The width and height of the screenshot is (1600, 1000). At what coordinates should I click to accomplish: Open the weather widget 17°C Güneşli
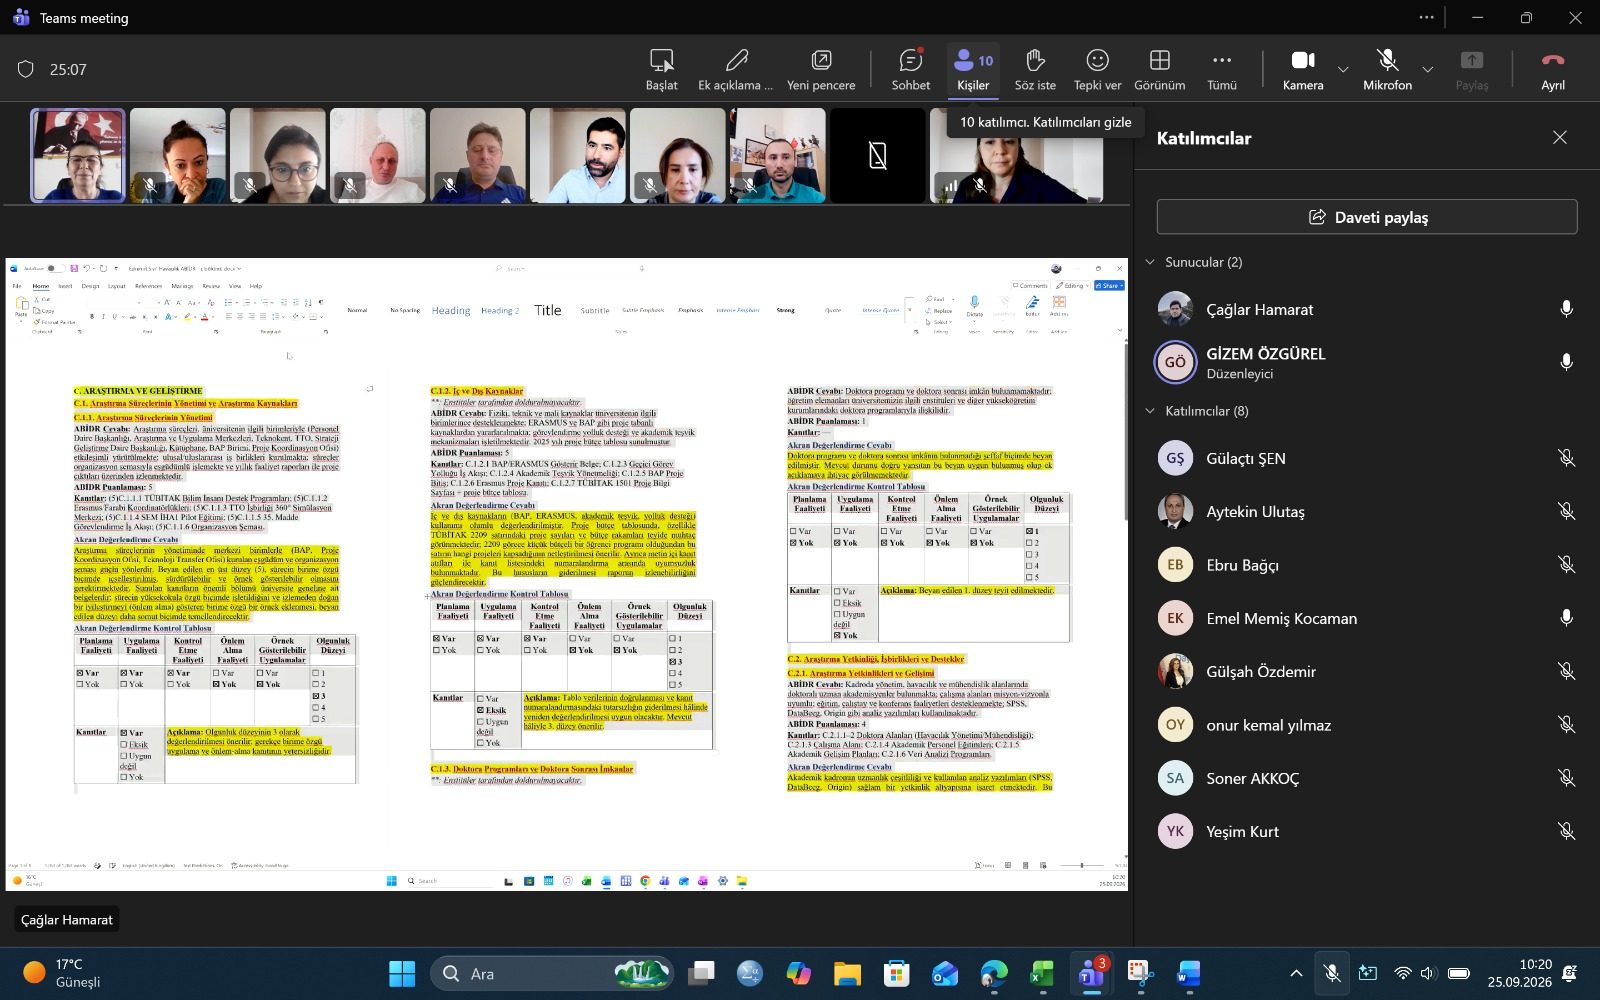click(62, 973)
